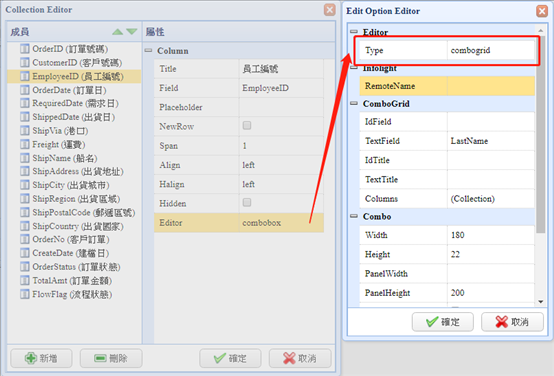This screenshot has height=376, width=554.
Task: Click the IdTitle value field
Action: tap(491, 160)
